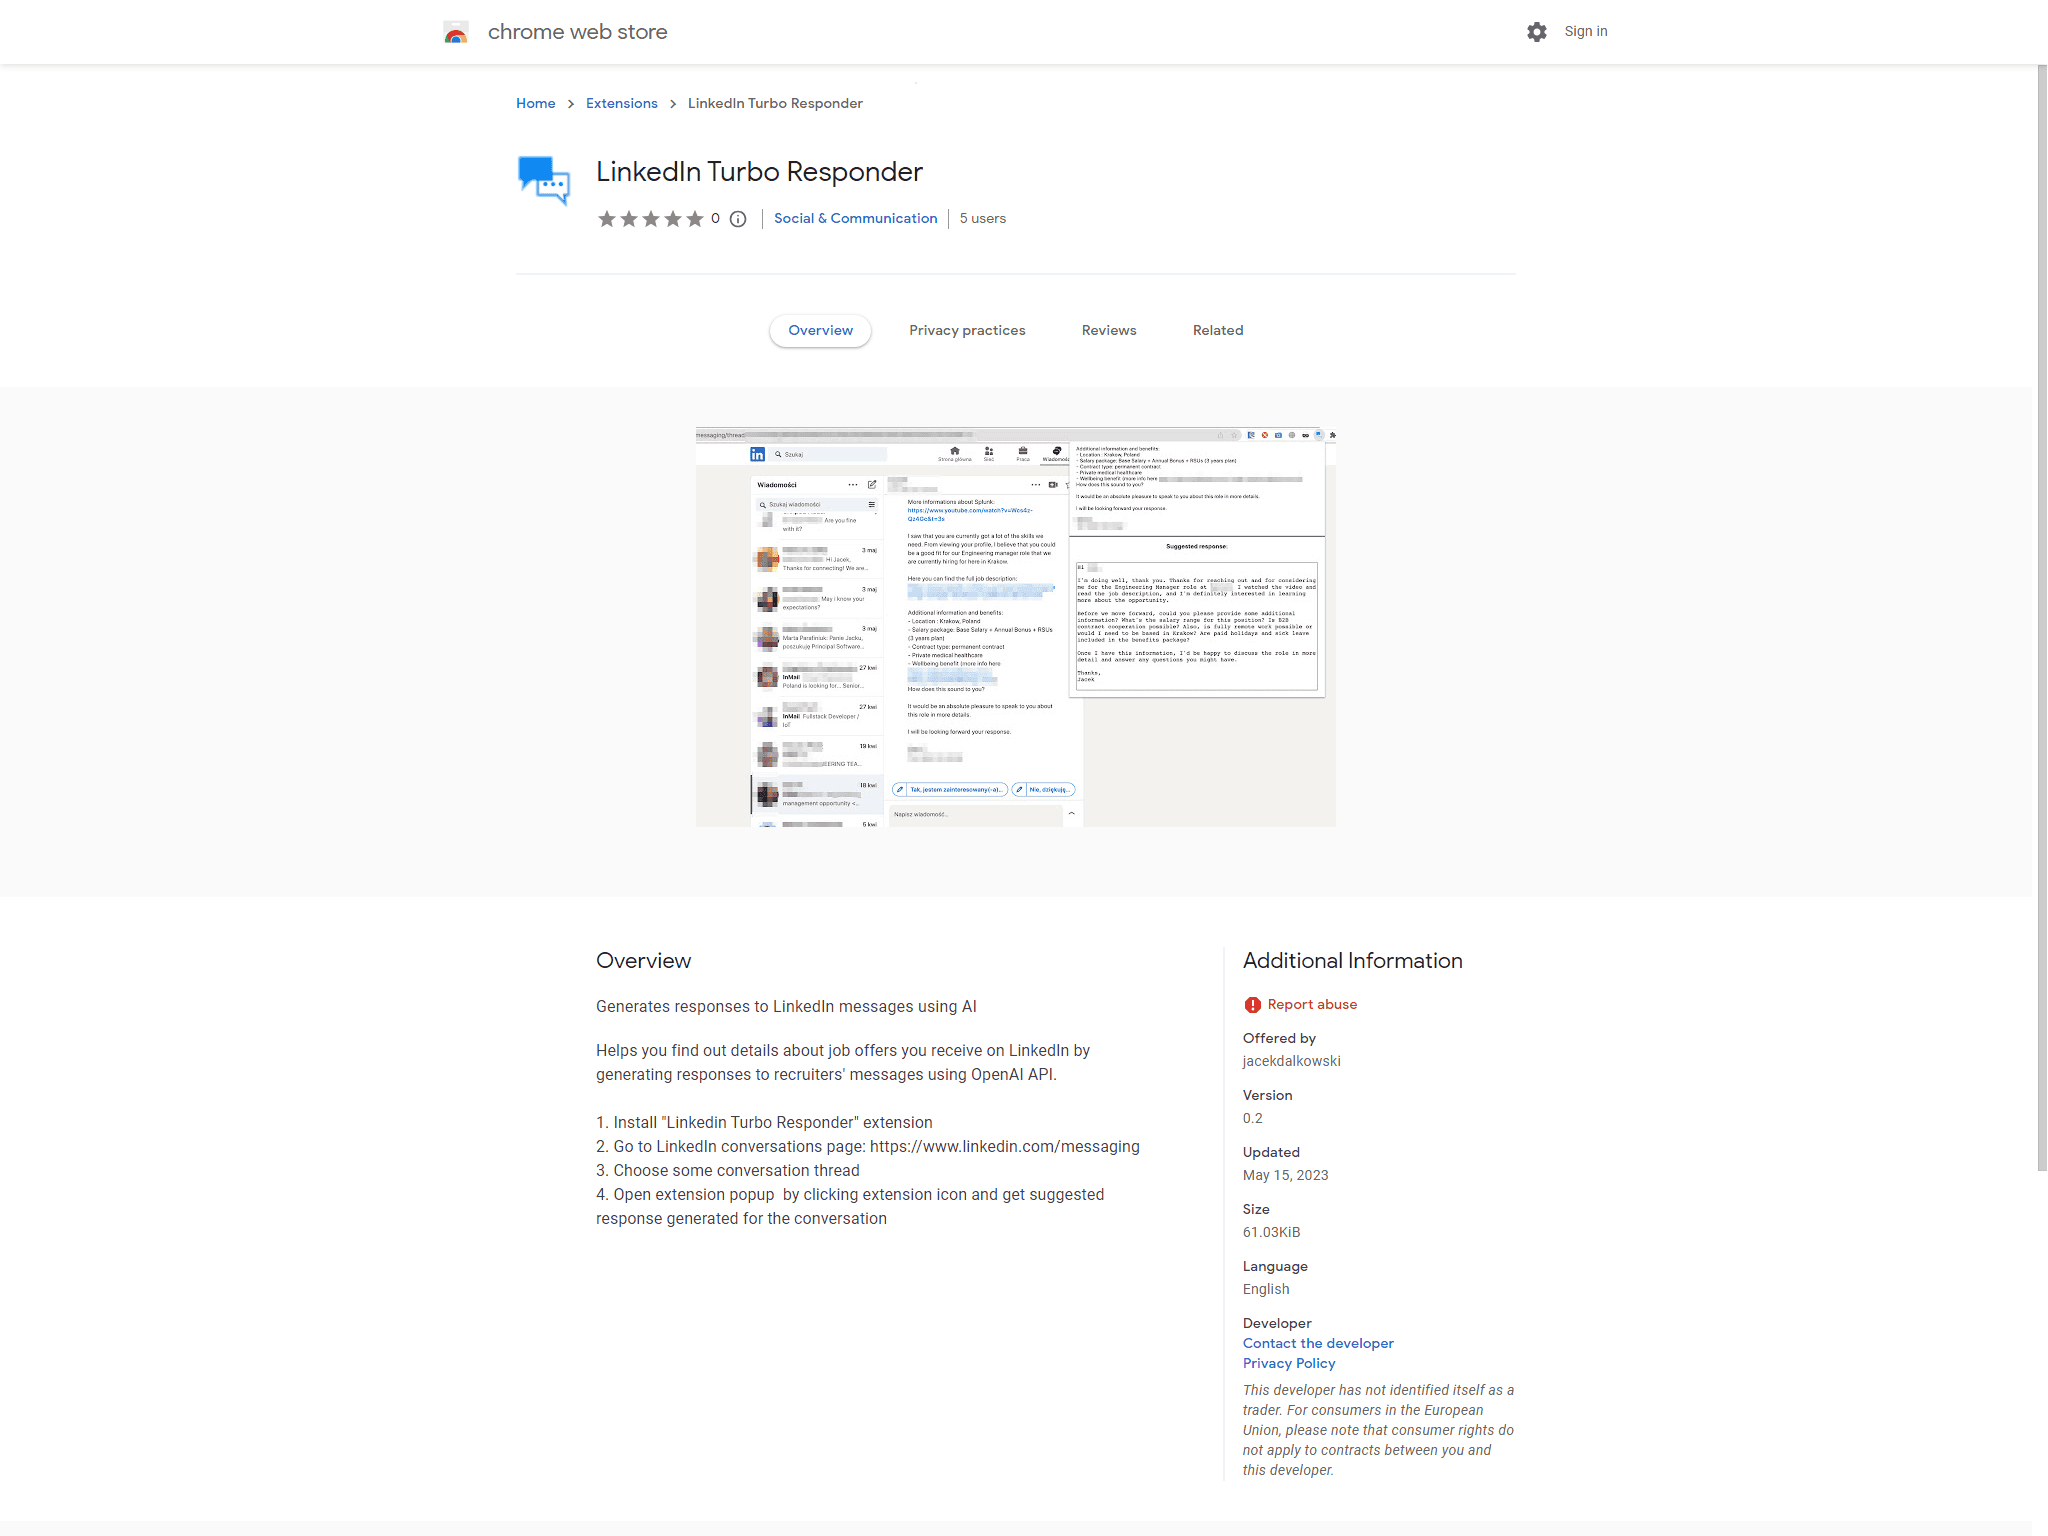Click 'Generates responses to LinkedIn messages using AI'
Screen dimensions: 2048x1536
(x=786, y=1007)
